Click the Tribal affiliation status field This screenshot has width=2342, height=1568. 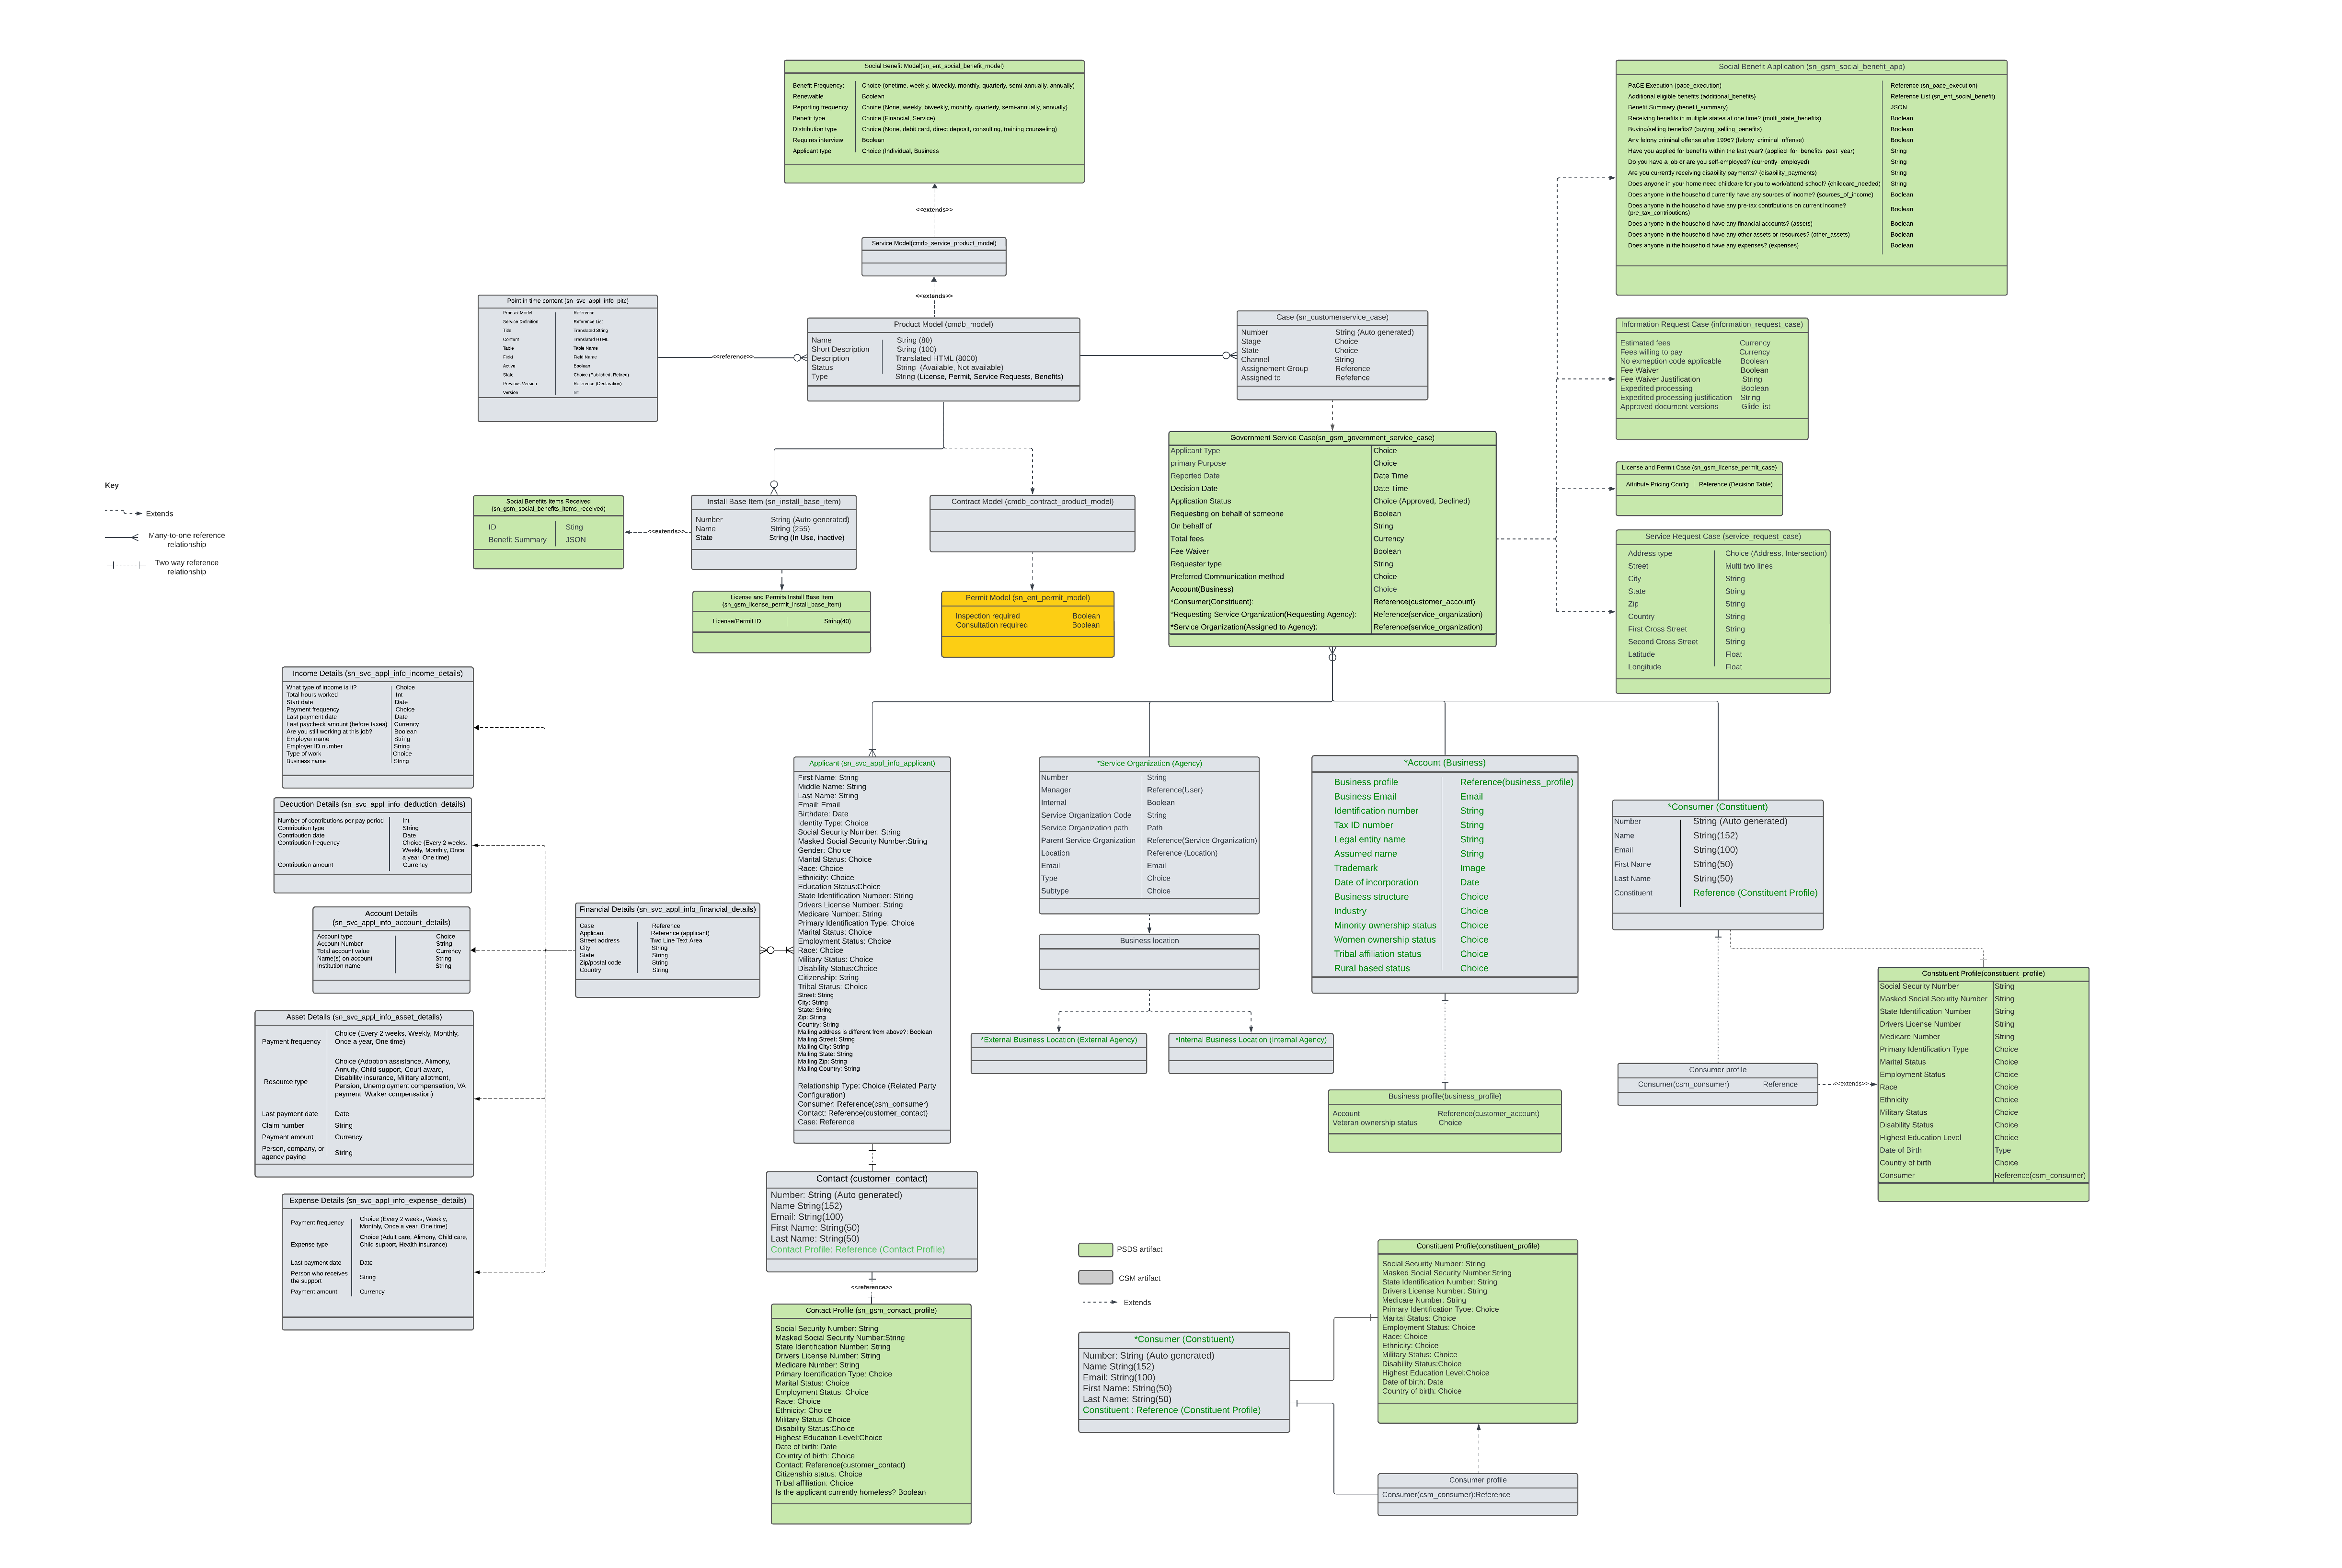(1377, 954)
